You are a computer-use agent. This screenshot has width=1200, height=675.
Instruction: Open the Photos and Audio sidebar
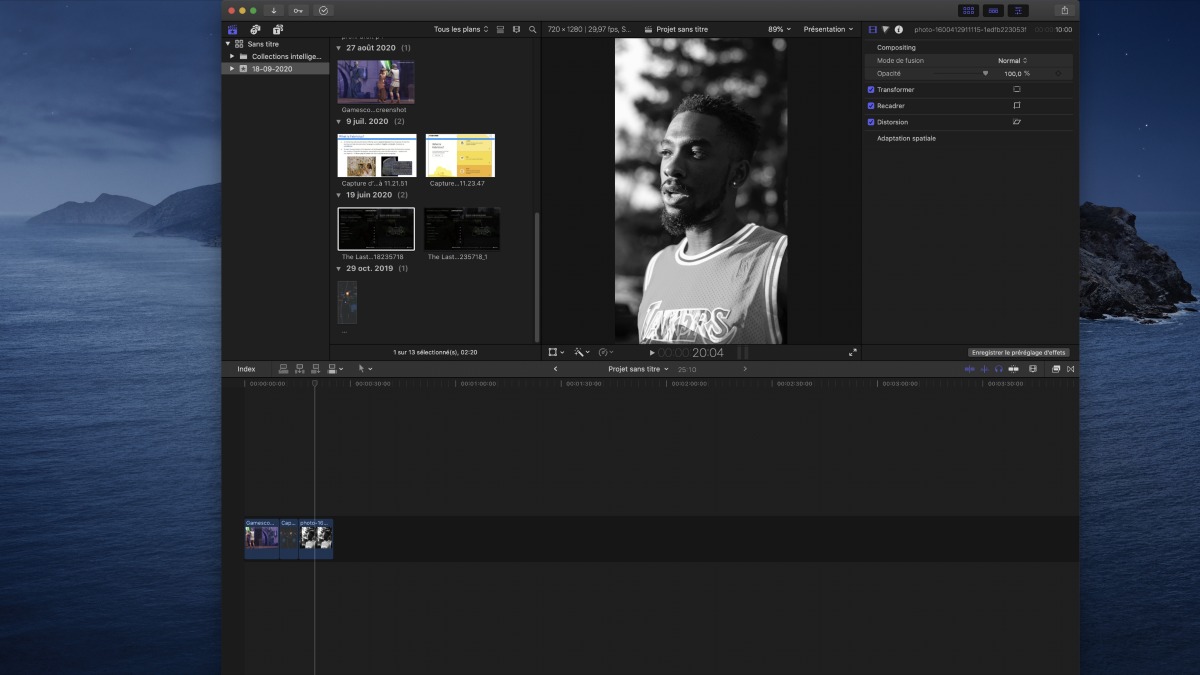point(255,30)
